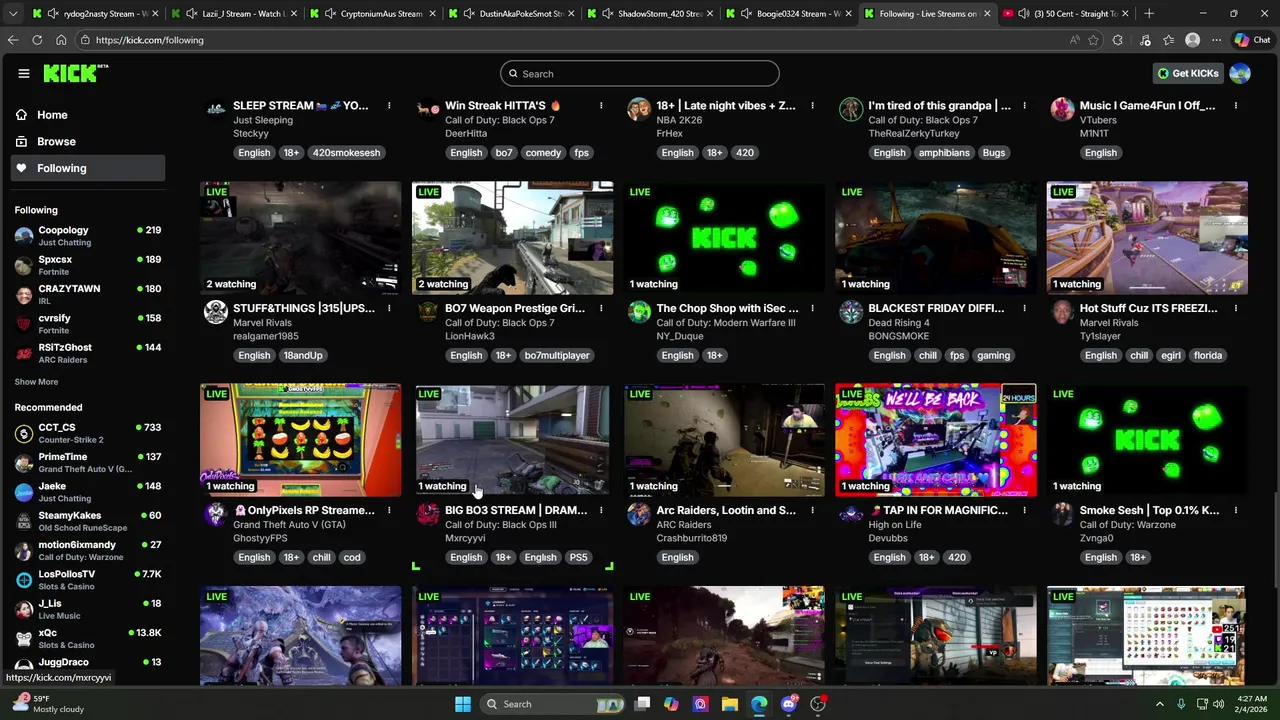
Task: Open options for BIG BO3 STREAM card
Action: 601,511
